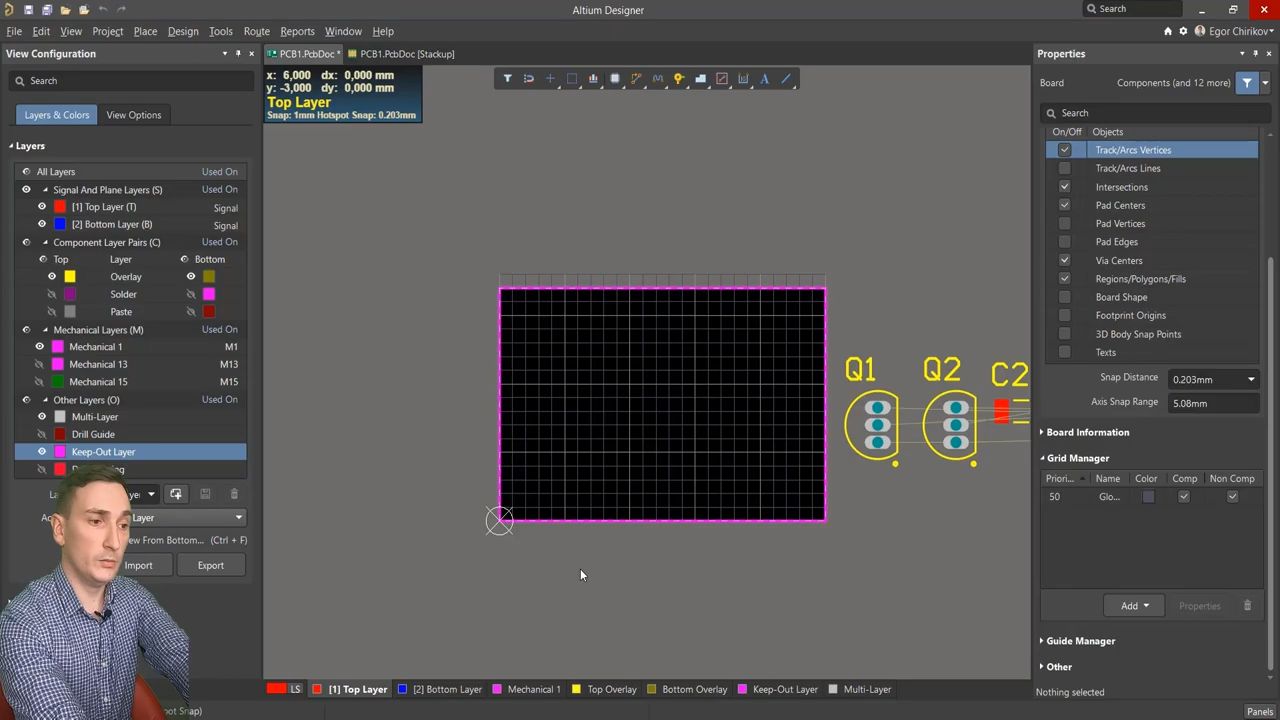Click the snapping magnet icon

[529, 79]
